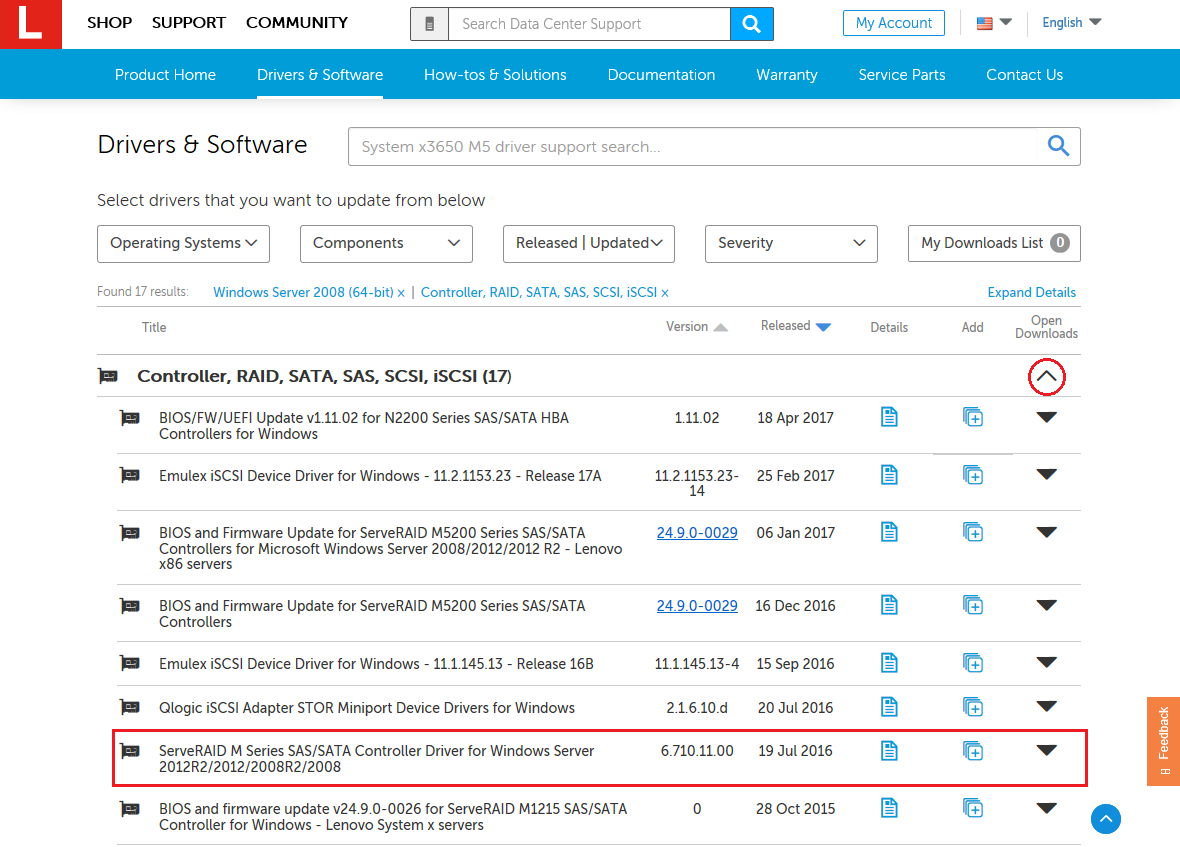Viewport: 1180px width, 847px height.
Task: Expand downloads for ServeRAID M Series driver
Action: tap(1046, 750)
